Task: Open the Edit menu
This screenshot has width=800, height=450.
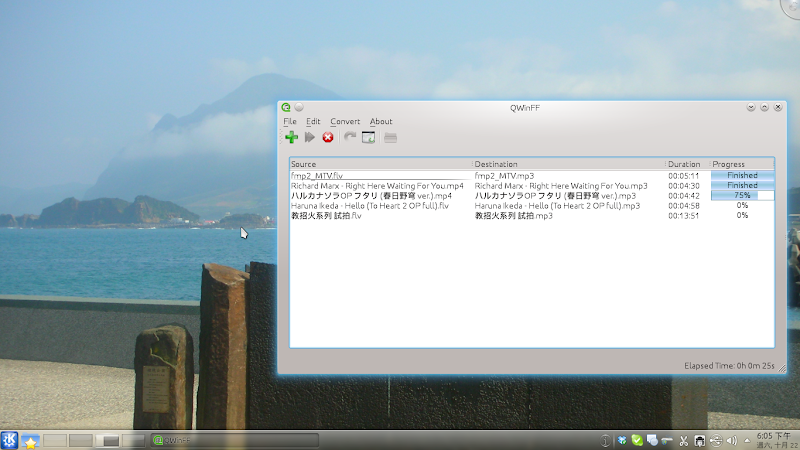Action: pos(313,122)
